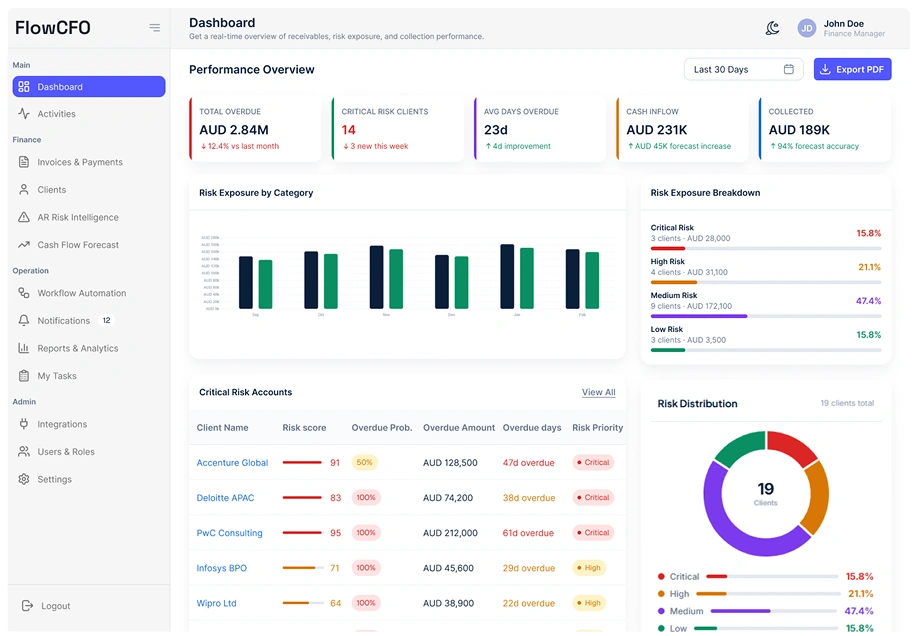Open Invoices & Payments document icon
The image size is (918, 636).
(23, 162)
